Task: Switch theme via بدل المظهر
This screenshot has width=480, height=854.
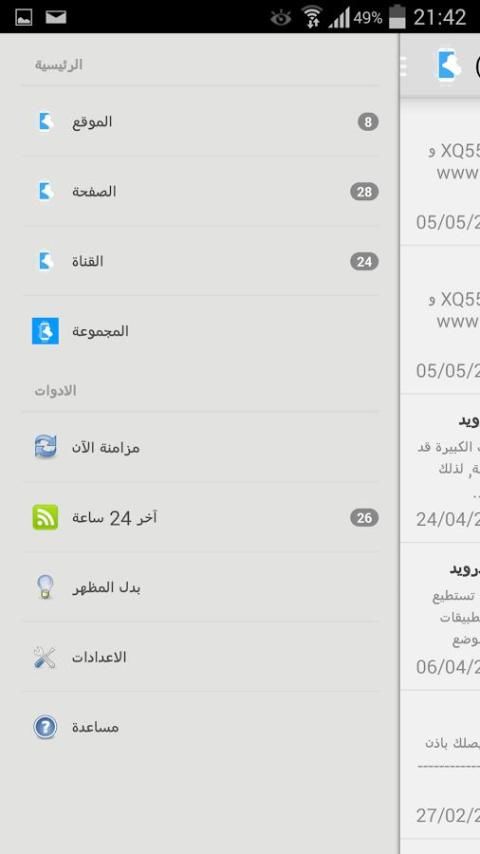Action: click(200, 587)
